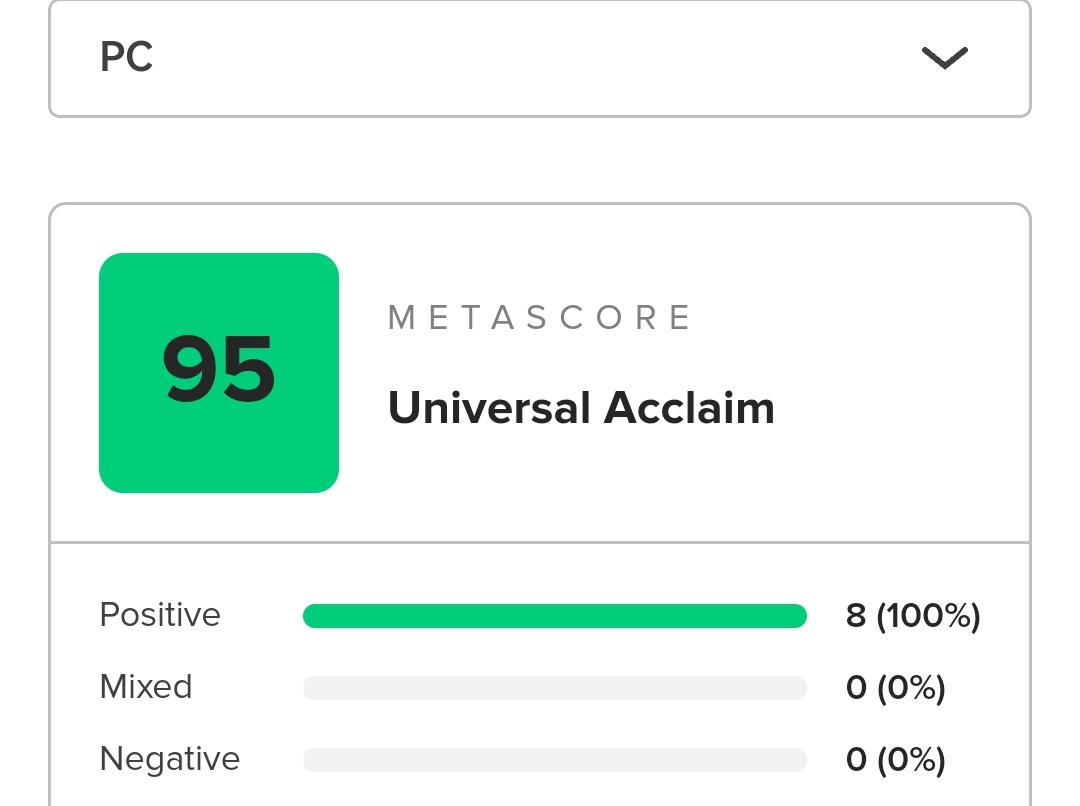Click the 0 (0%) mixed count
Screen dimensions: 1080x806
click(895, 688)
